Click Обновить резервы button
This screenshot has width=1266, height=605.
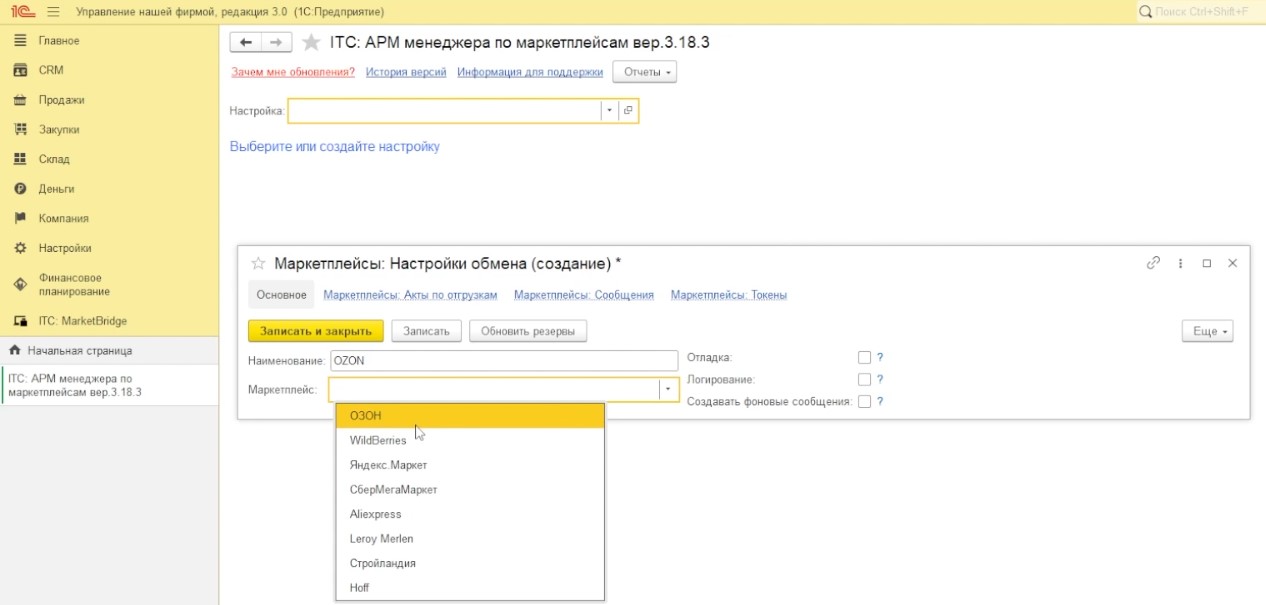528,331
